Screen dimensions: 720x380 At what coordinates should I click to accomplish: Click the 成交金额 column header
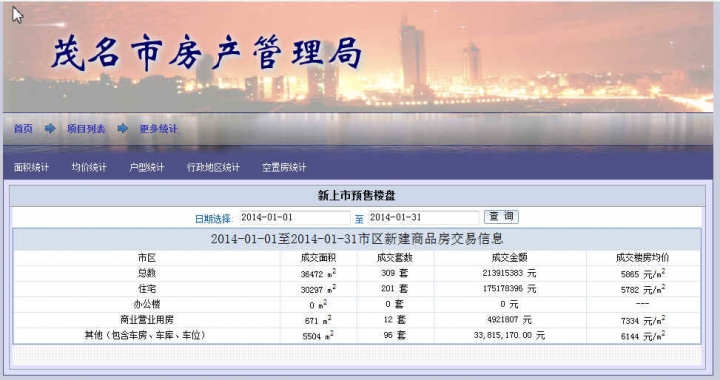coord(509,257)
